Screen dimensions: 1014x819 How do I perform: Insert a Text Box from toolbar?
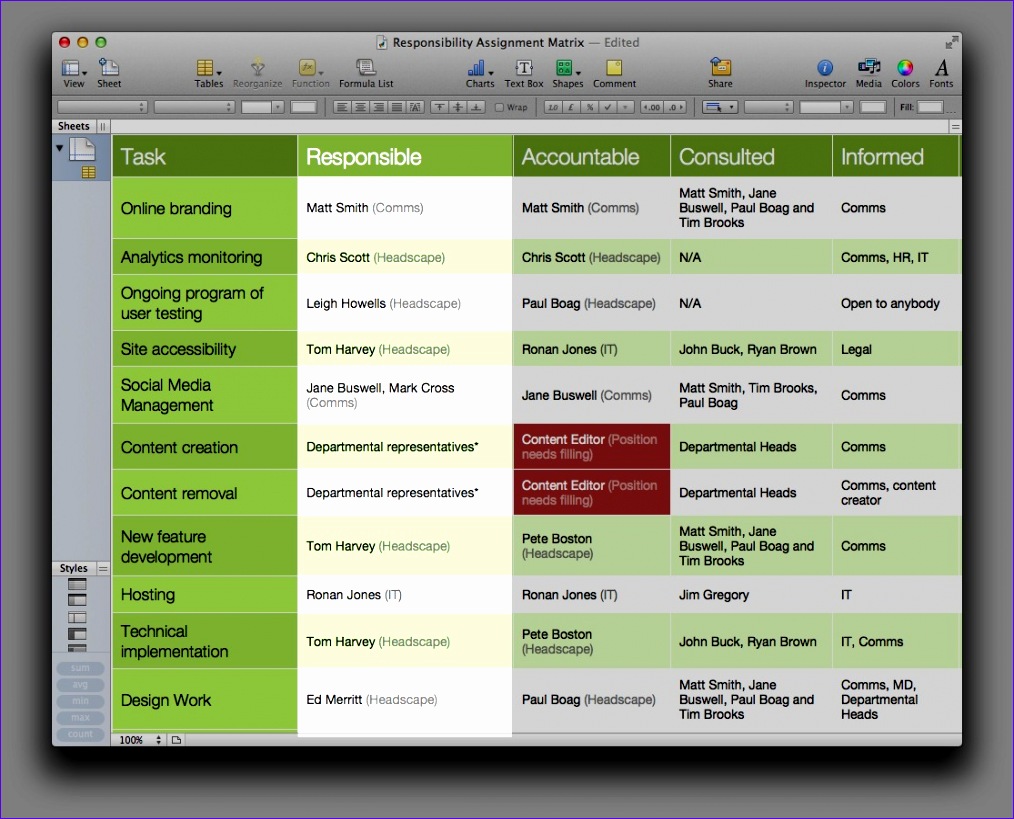(x=524, y=73)
